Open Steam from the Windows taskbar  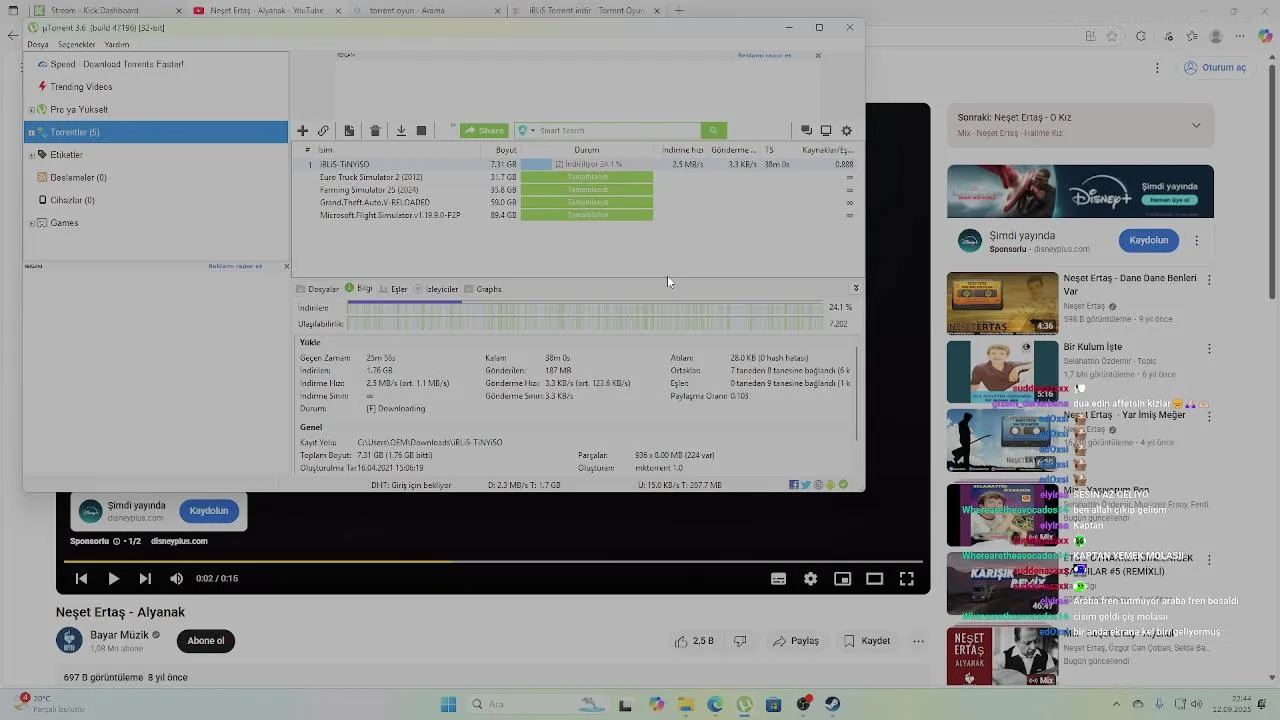[832, 705]
